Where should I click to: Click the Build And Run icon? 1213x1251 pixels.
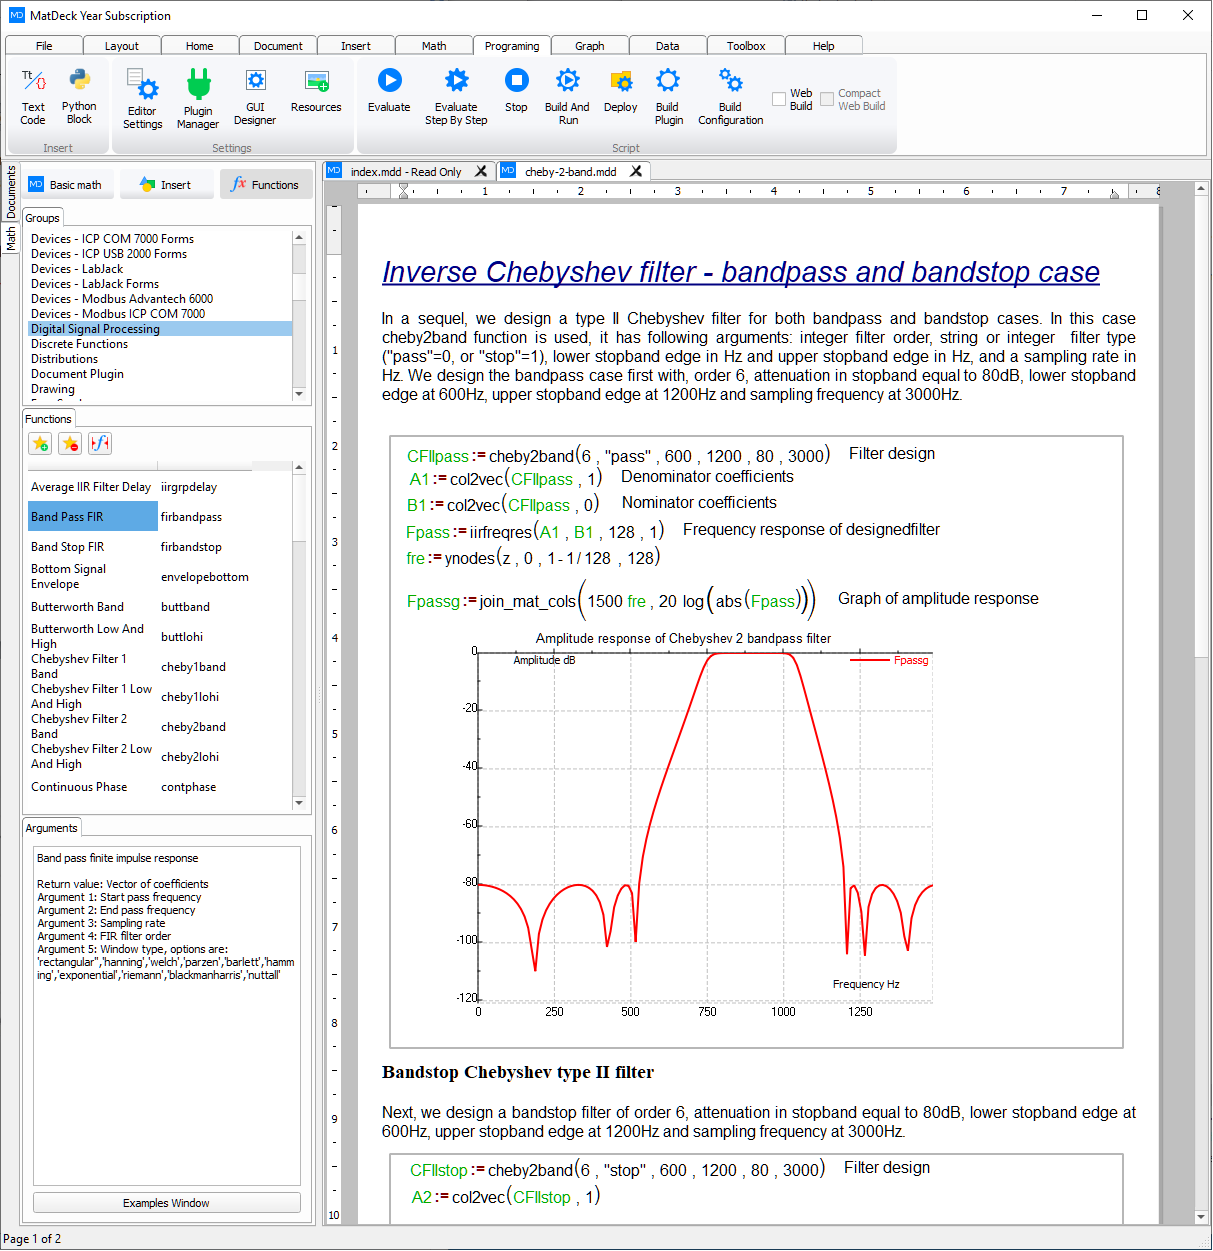567,81
